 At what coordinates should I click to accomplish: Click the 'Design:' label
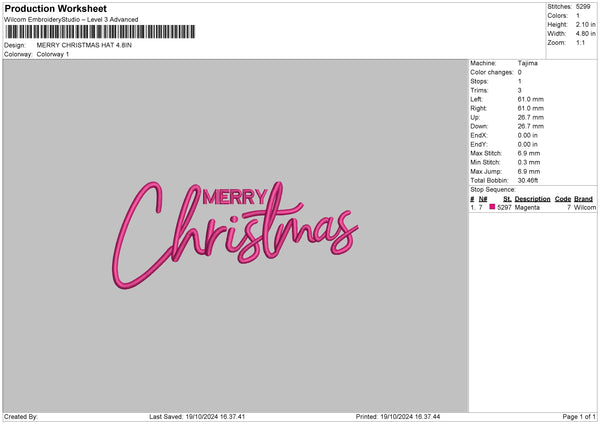15,45
